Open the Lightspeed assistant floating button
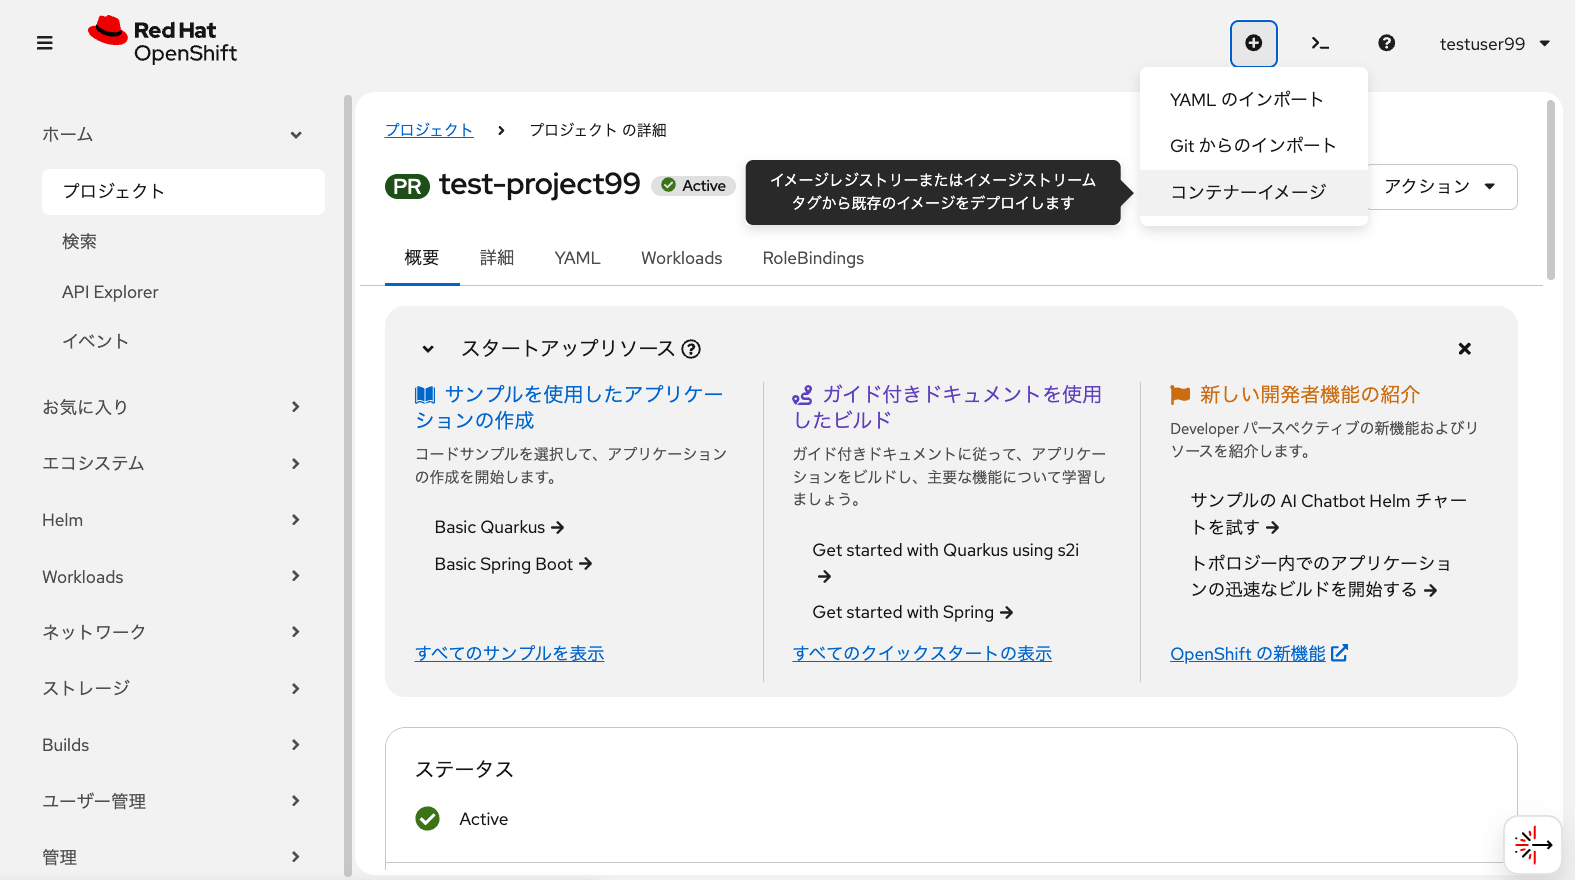This screenshot has width=1575, height=880. [1533, 845]
